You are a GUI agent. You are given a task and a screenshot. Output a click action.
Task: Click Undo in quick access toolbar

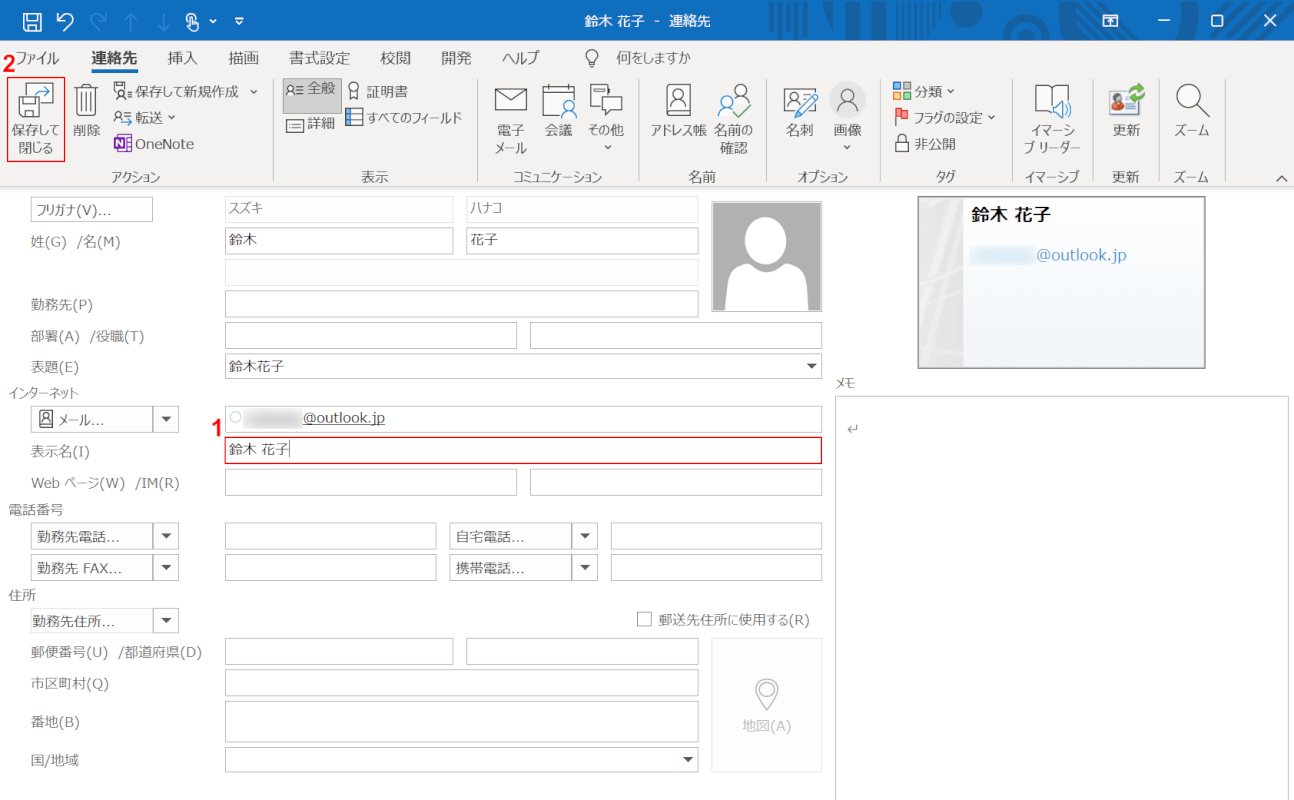(65, 20)
